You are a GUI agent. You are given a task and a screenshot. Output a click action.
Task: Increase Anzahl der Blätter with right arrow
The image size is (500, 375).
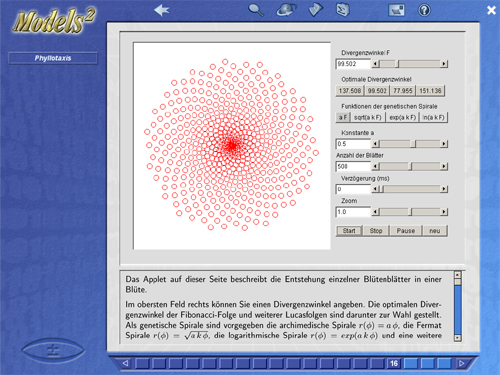pyautogui.click(x=444, y=166)
